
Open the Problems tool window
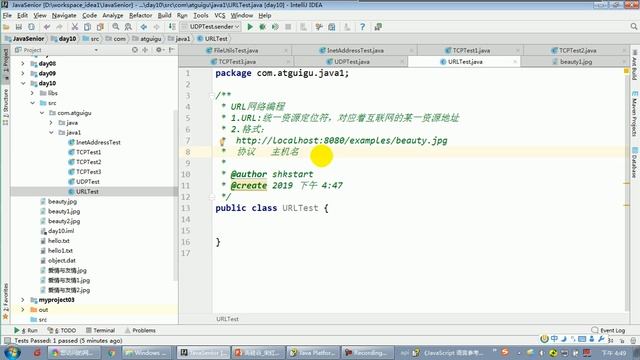click(140, 330)
